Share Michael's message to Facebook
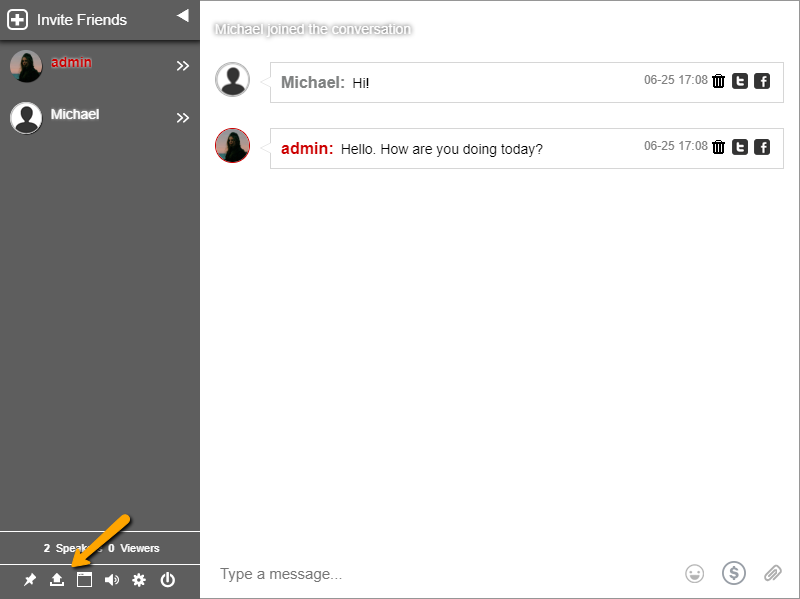Viewport: 800px width, 599px height. coord(762,81)
